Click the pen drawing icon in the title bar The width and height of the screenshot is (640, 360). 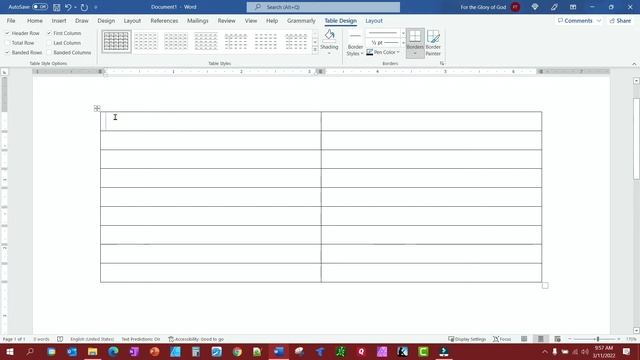pos(554,7)
